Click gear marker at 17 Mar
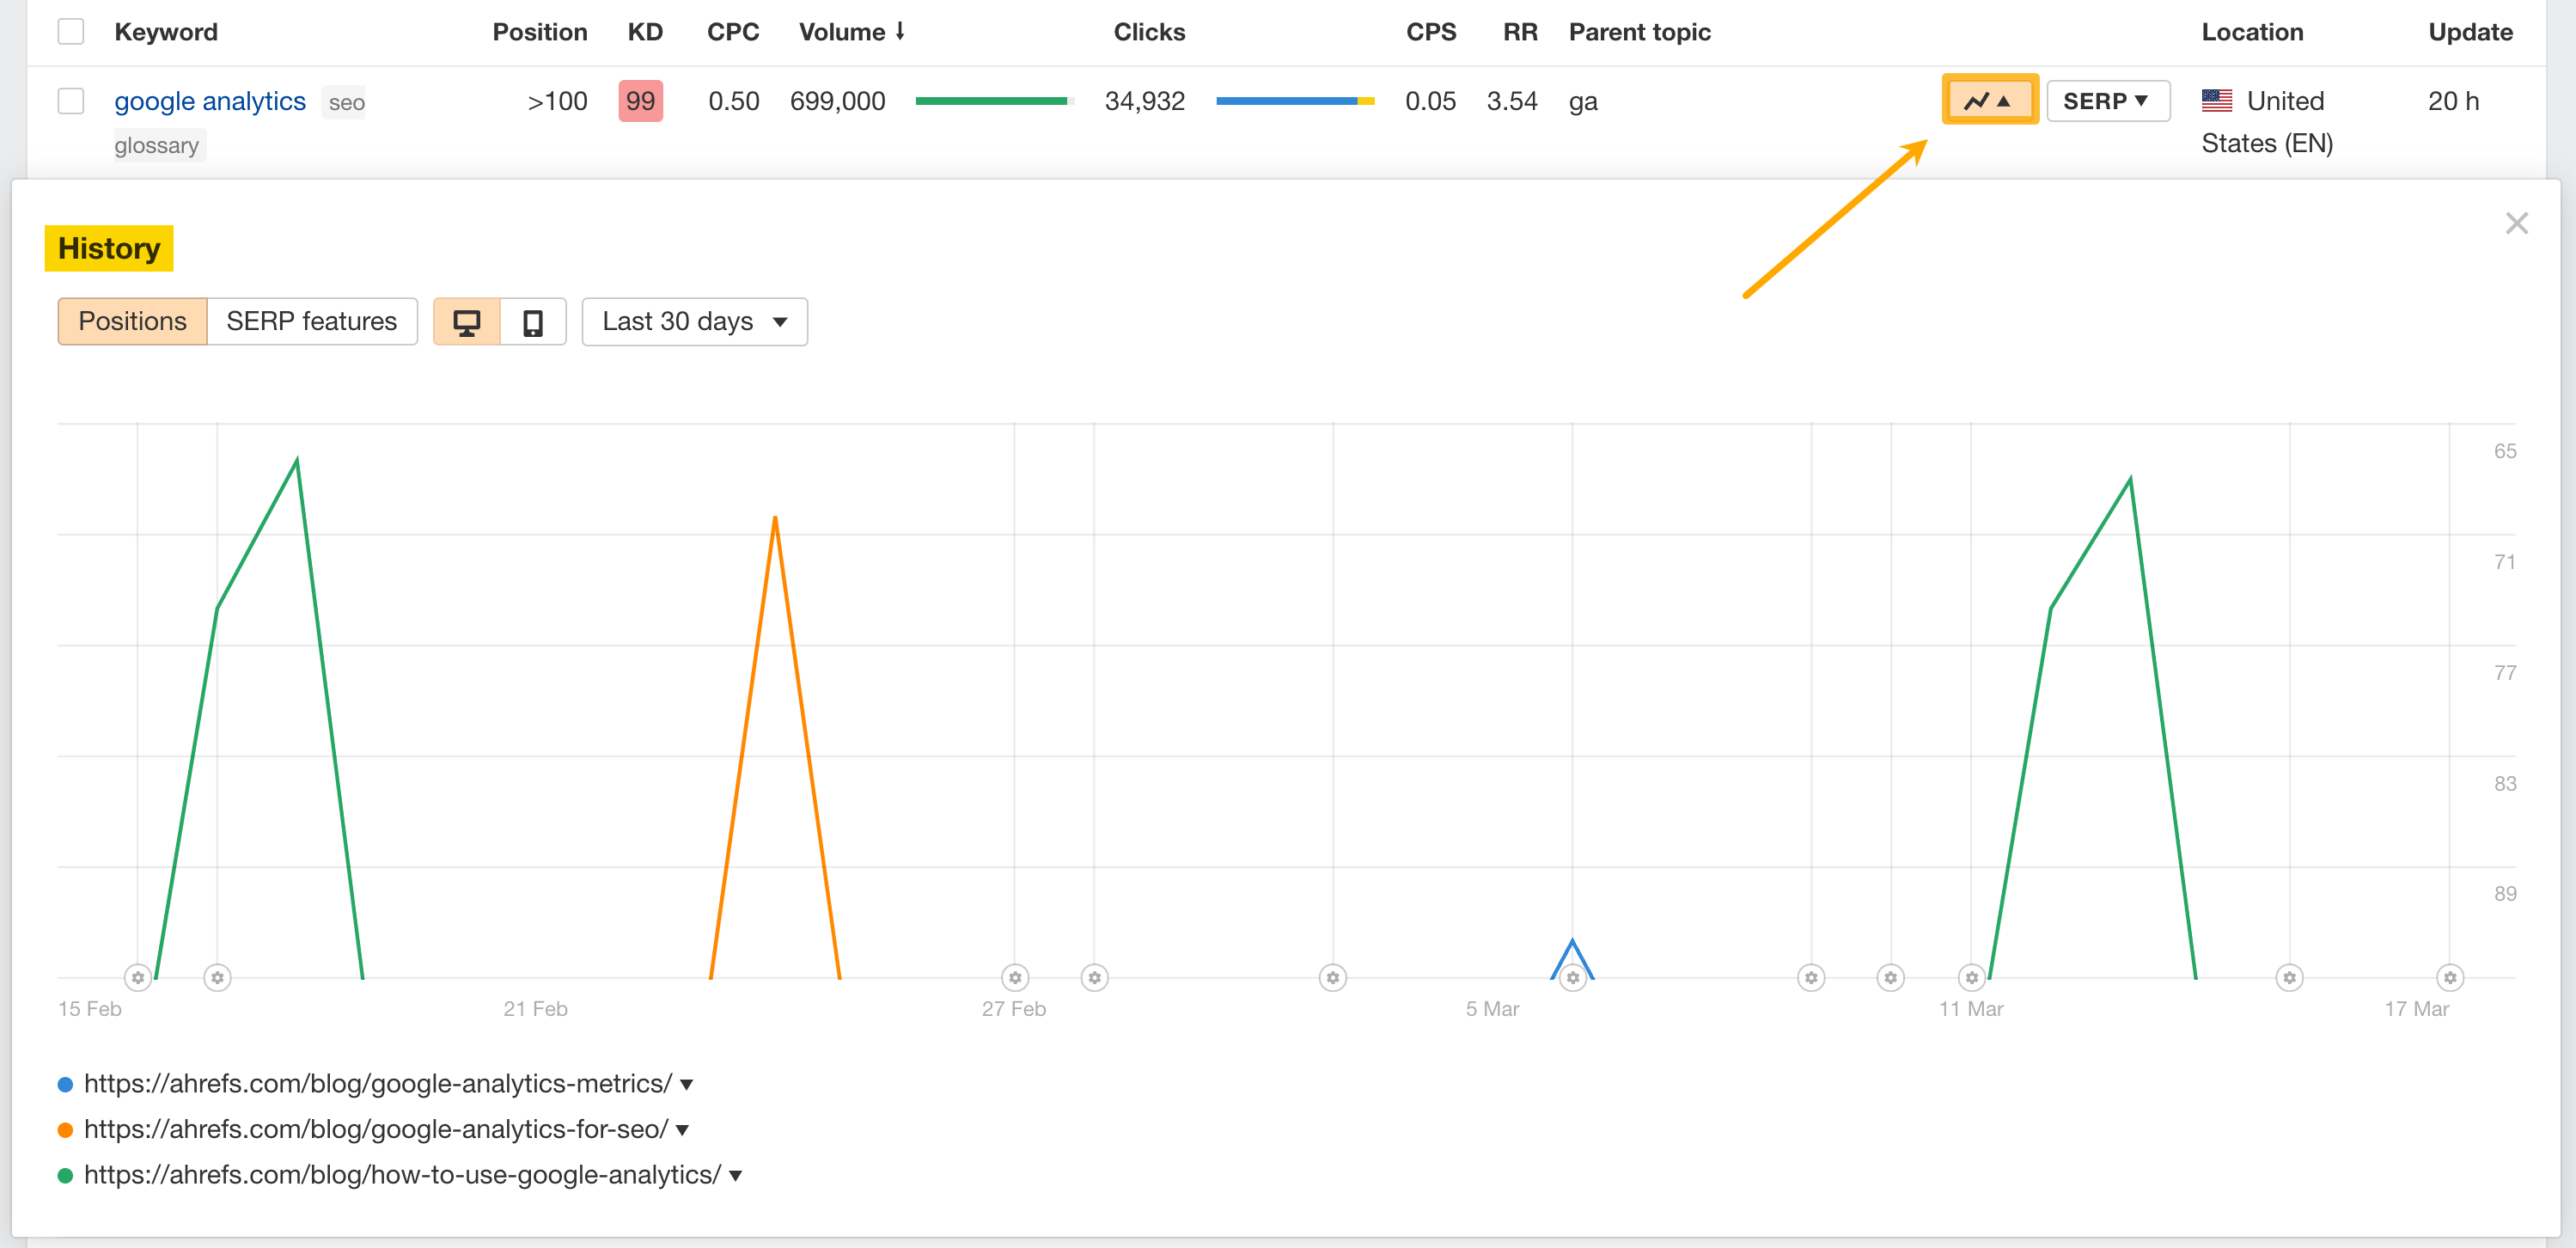 click(x=2449, y=977)
